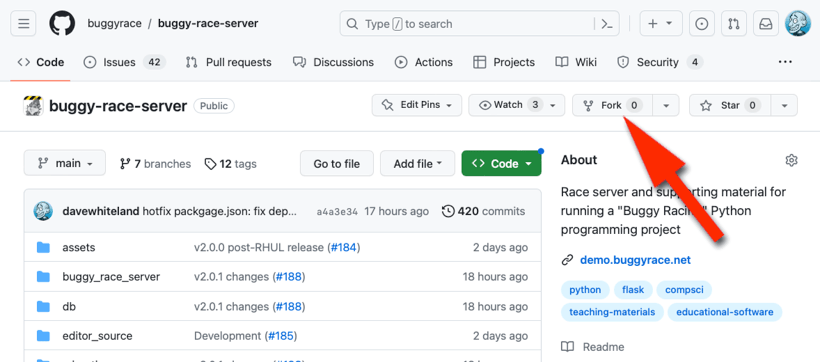The height and width of the screenshot is (362, 820).
Task: Open the Security tab
Action: pyautogui.click(x=660, y=62)
